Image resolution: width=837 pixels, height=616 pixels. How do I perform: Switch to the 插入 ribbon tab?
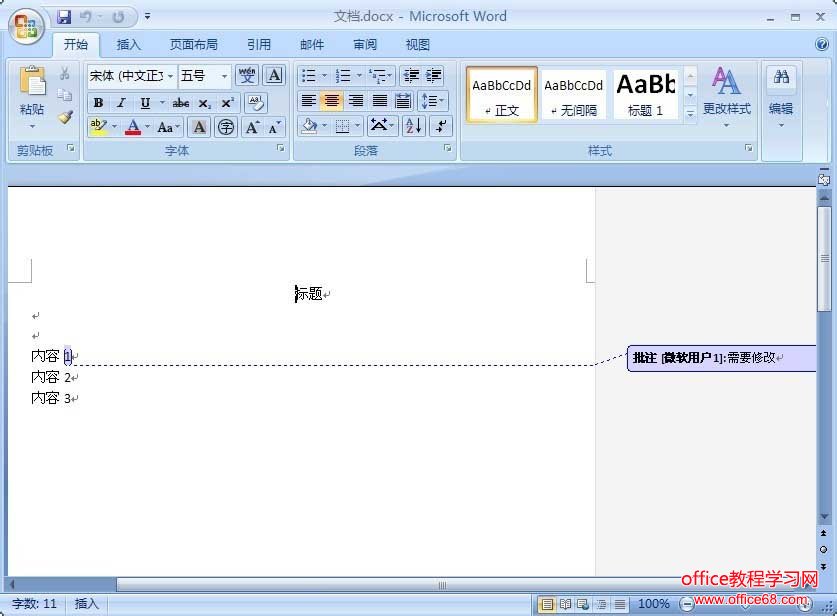129,44
